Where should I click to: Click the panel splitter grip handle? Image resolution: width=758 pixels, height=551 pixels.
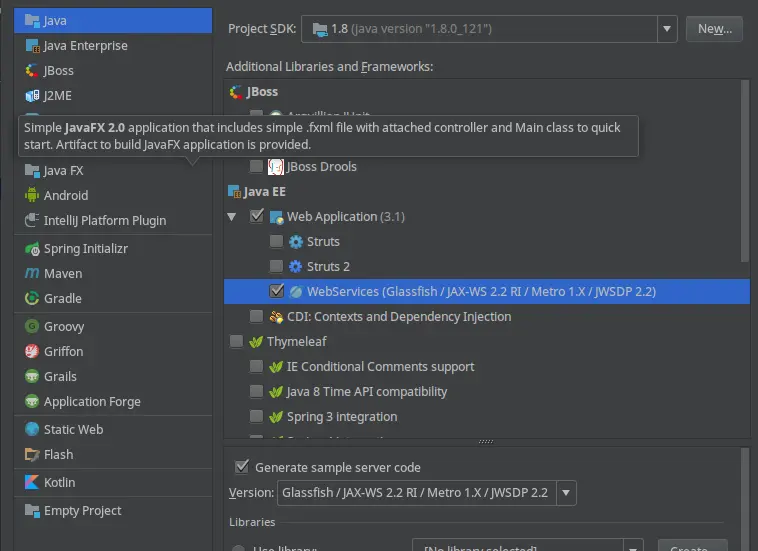pos(486,441)
